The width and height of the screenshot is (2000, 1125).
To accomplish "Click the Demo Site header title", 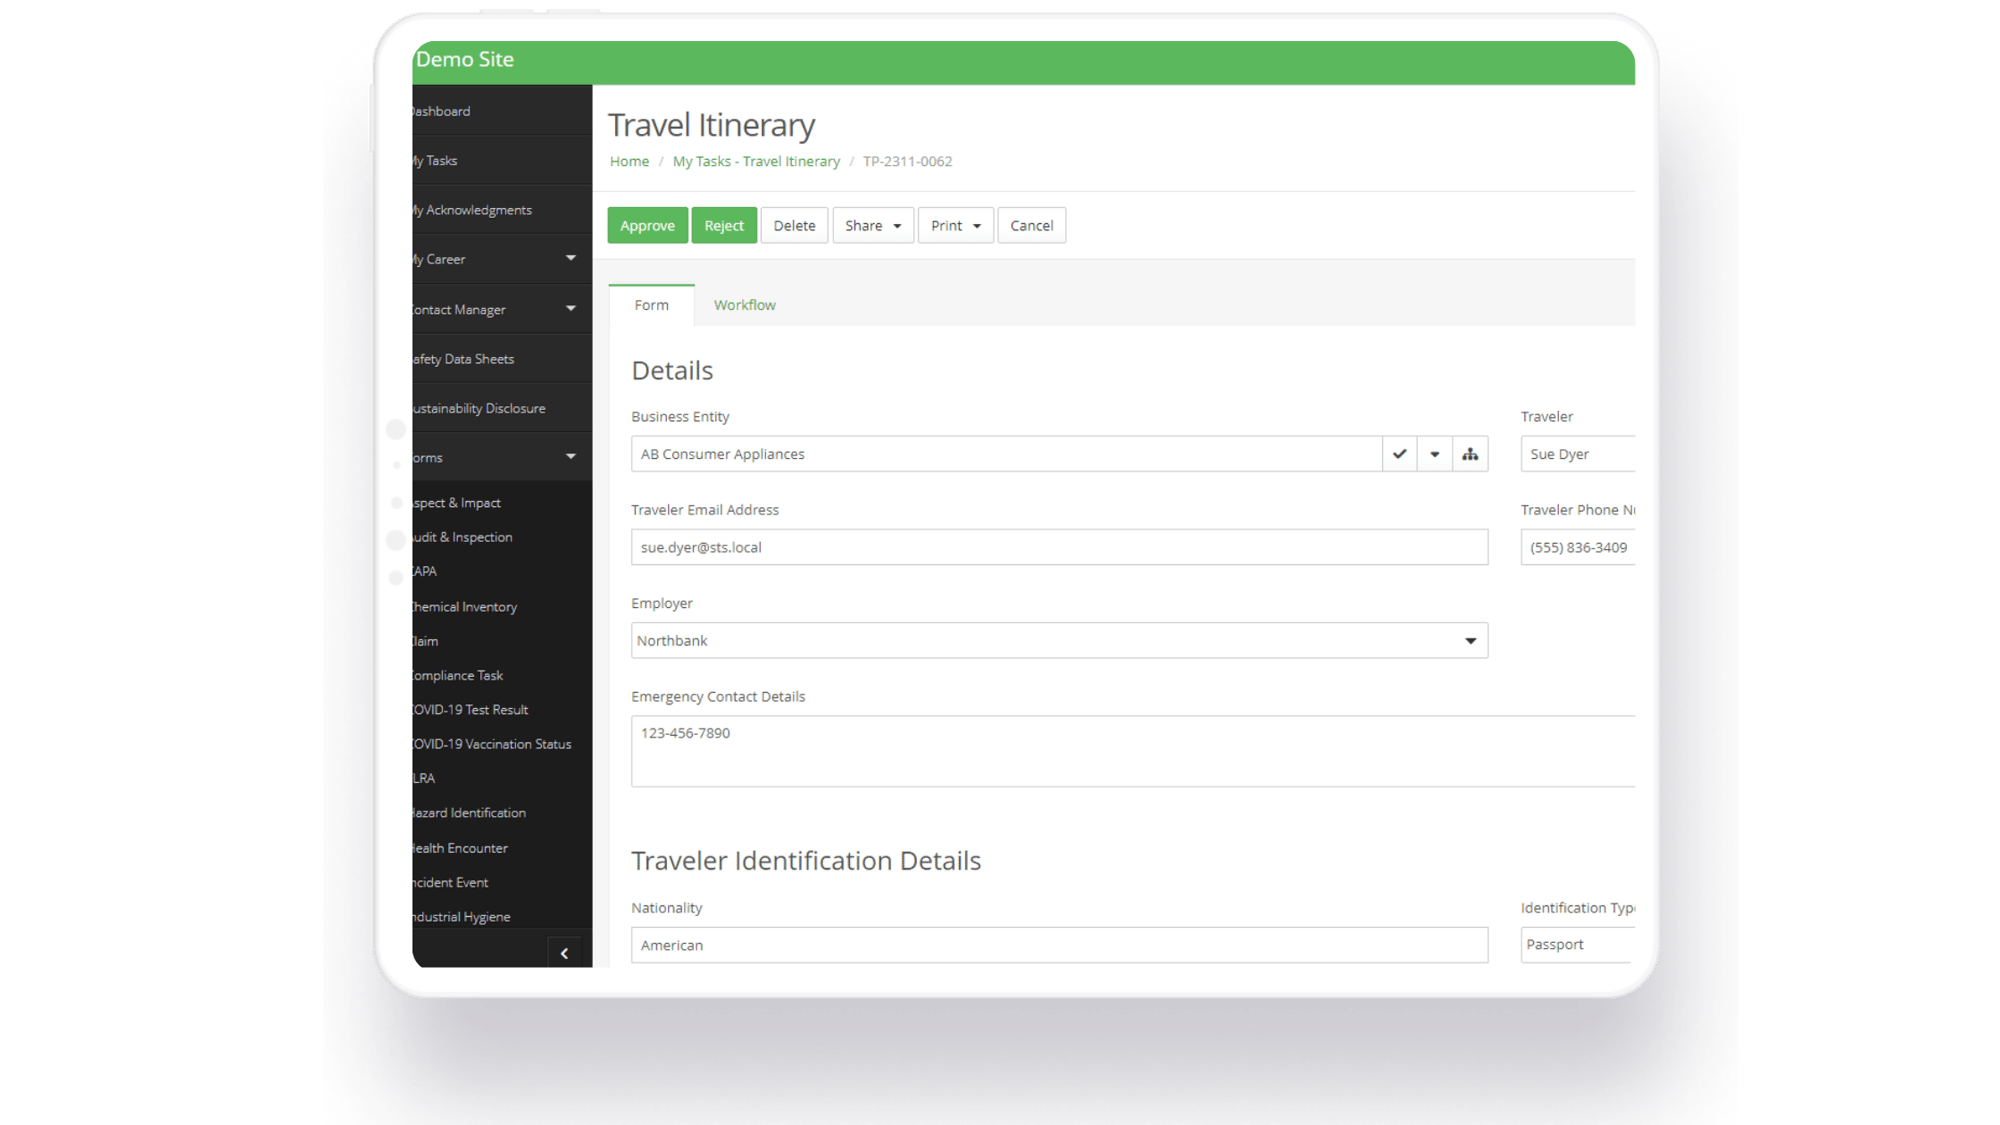I will point(465,59).
